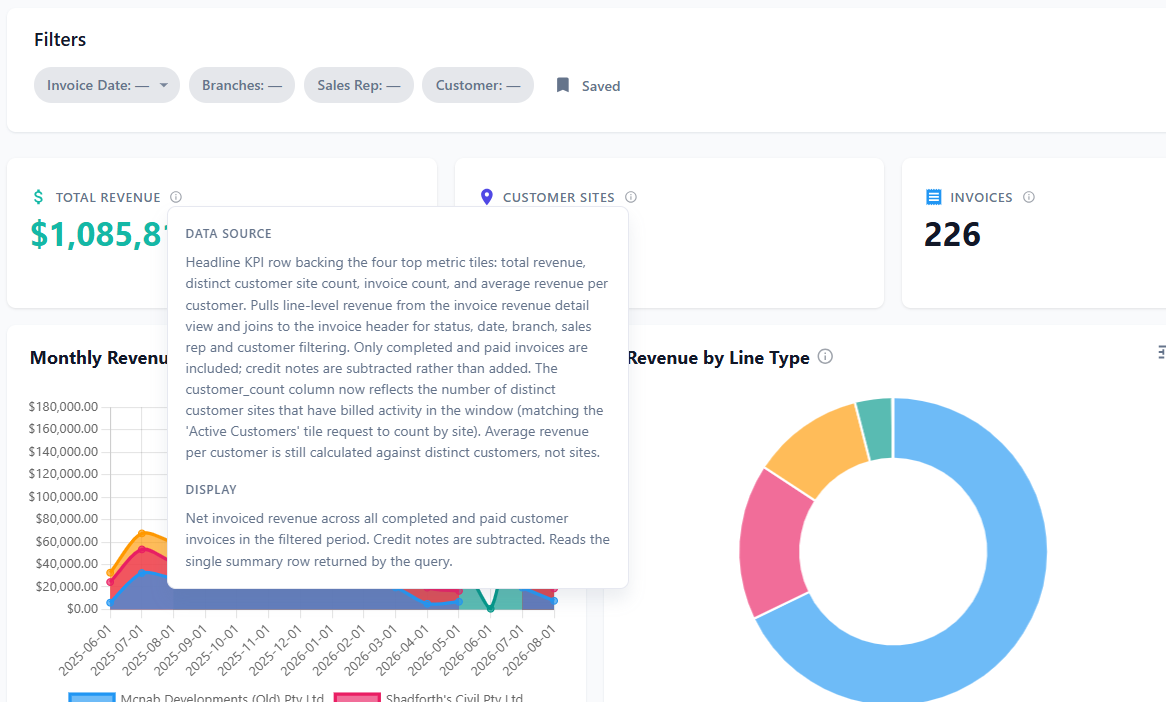Click the dollar sign Total Revenue icon
The height and width of the screenshot is (702, 1166).
39,197
